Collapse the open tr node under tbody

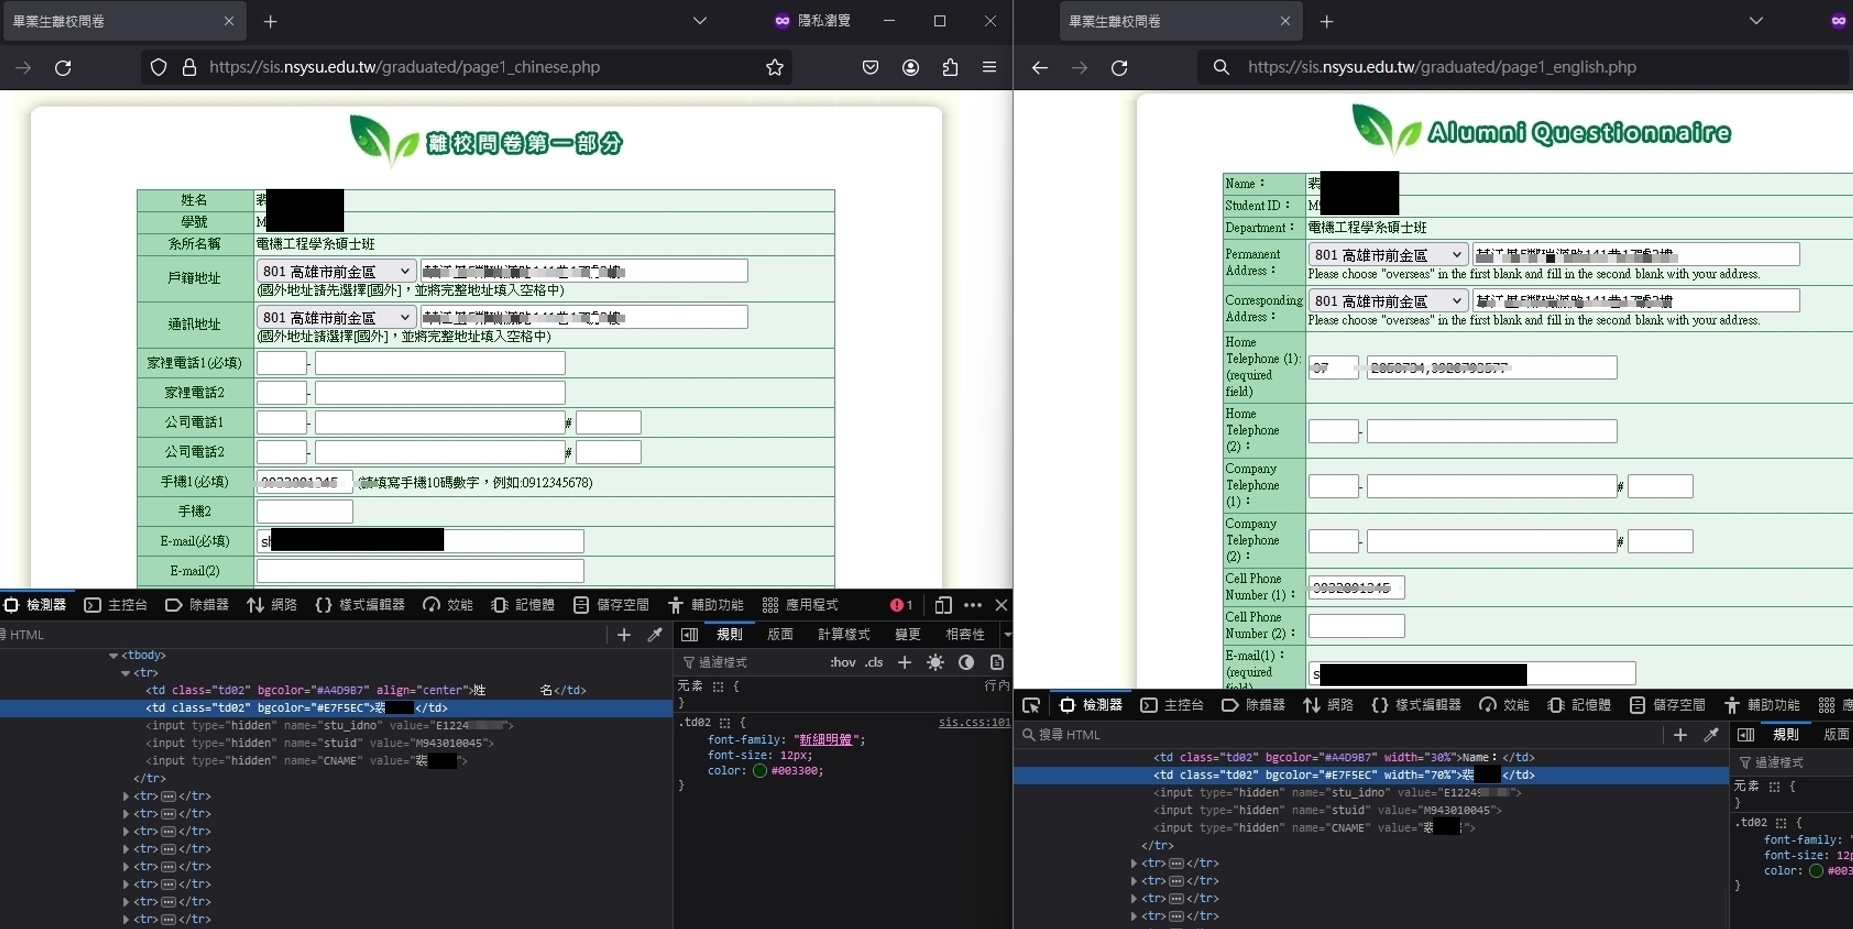coord(125,673)
